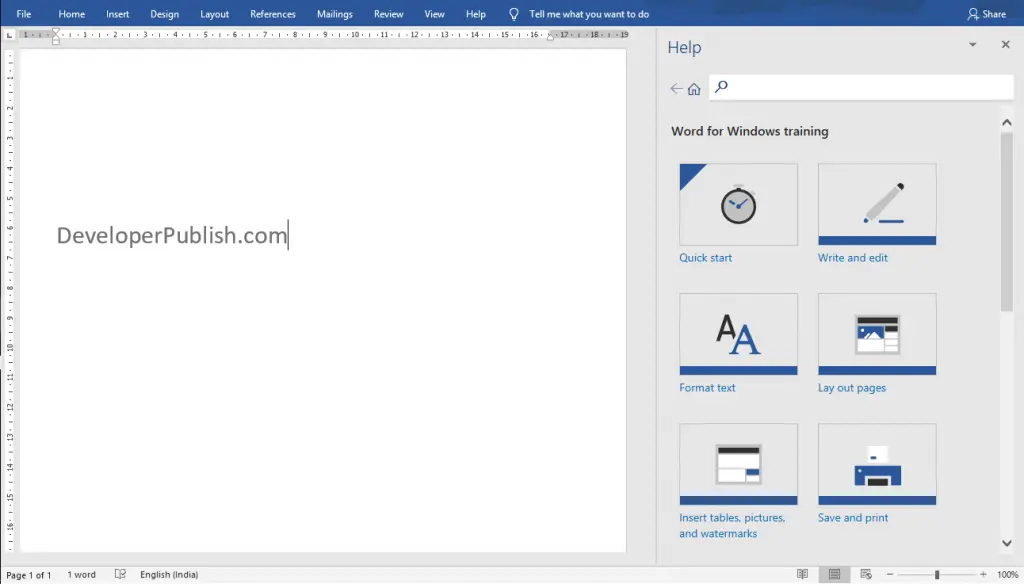Select the References tab
The width and height of the screenshot is (1024, 584).
273,14
